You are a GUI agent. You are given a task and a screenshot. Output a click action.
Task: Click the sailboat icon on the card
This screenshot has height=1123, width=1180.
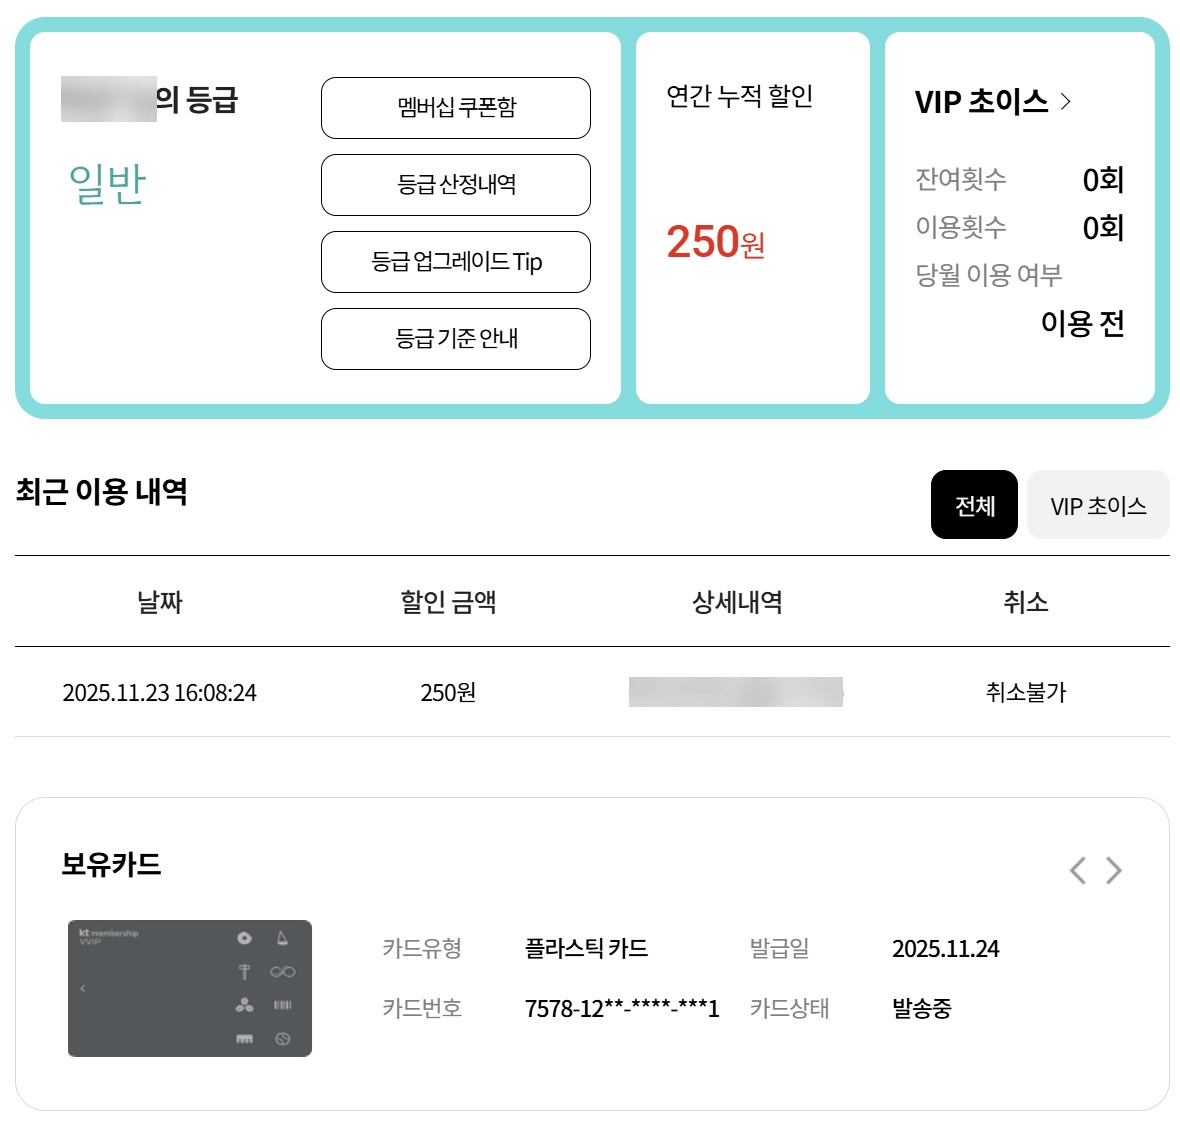282,938
